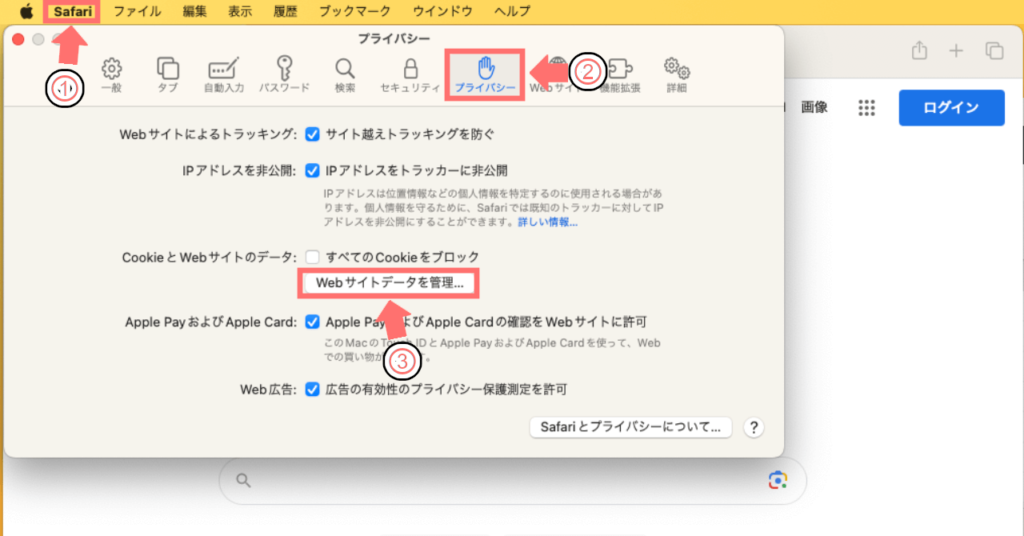Toggle Apple Pay and Apple Card checkbox
This screenshot has width=1024, height=536.
click(313, 322)
